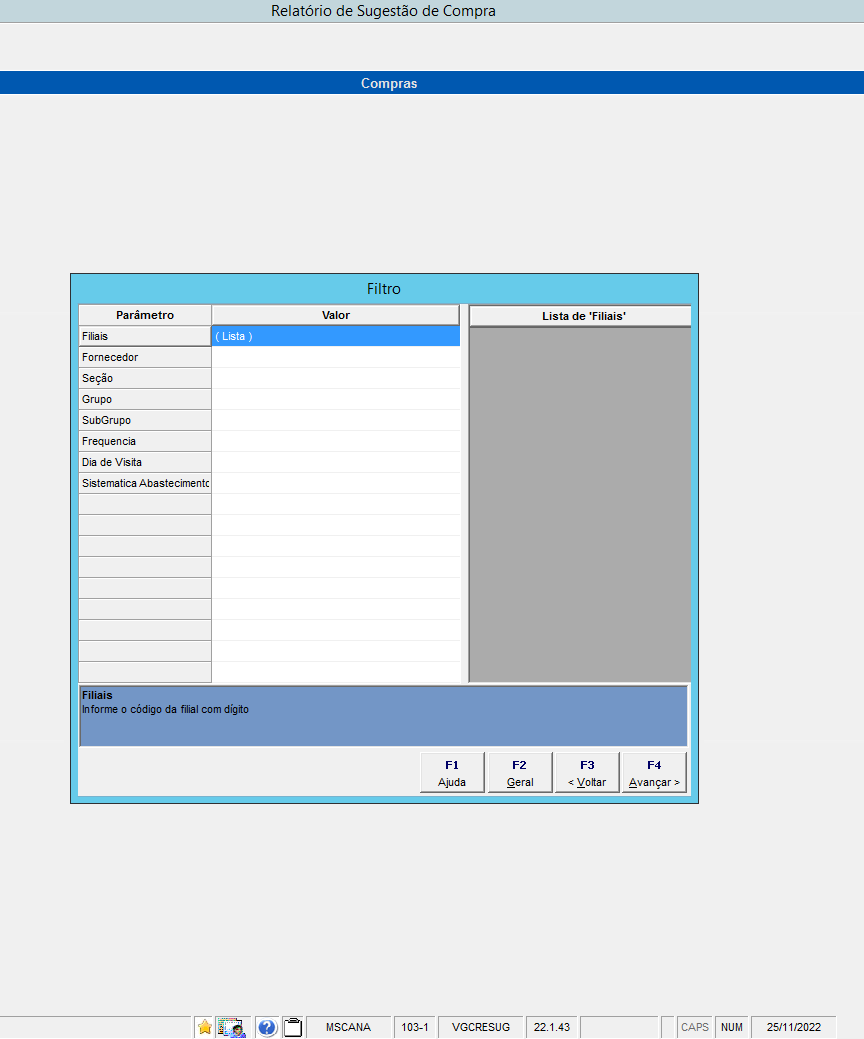Click the Frequencia value field
This screenshot has width=864, height=1039.
coord(336,441)
